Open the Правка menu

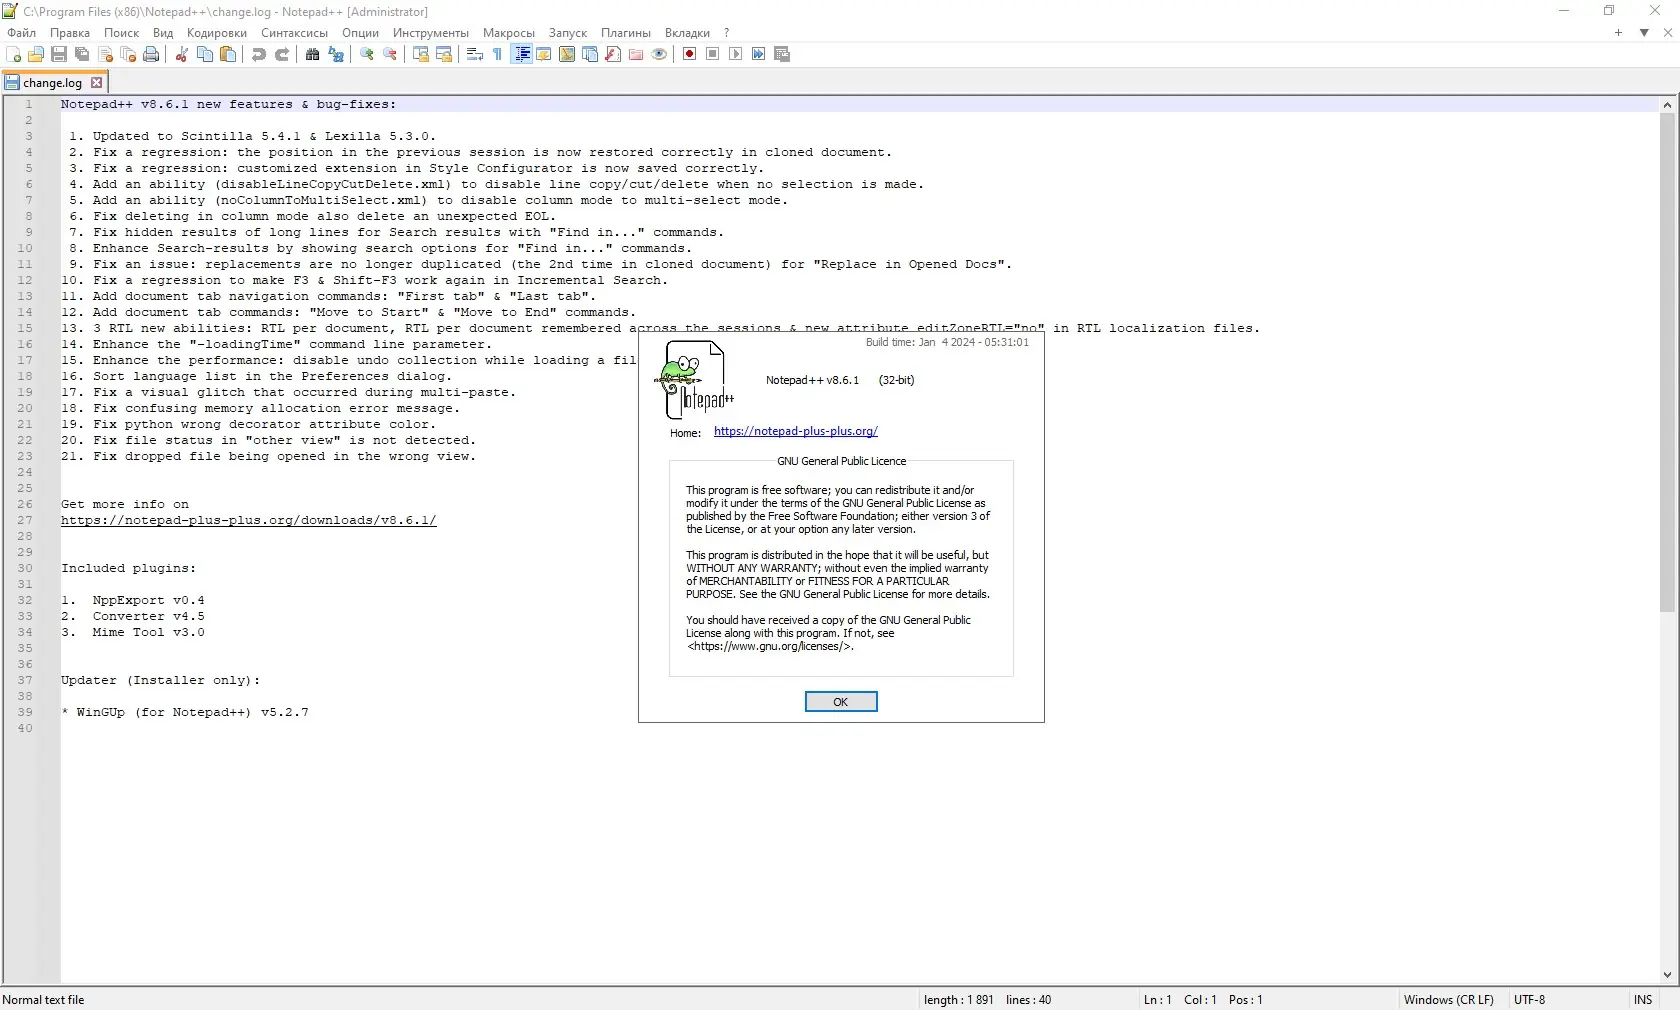(70, 33)
